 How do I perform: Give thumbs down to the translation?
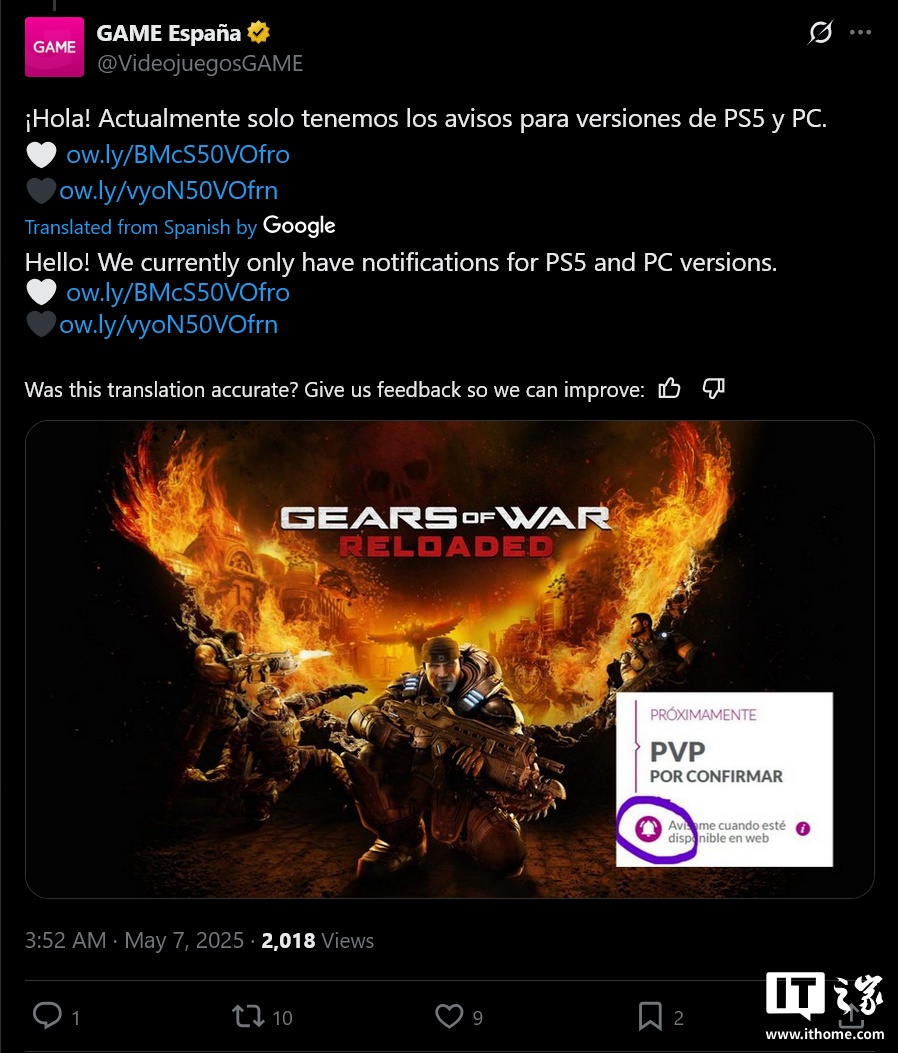click(x=713, y=388)
